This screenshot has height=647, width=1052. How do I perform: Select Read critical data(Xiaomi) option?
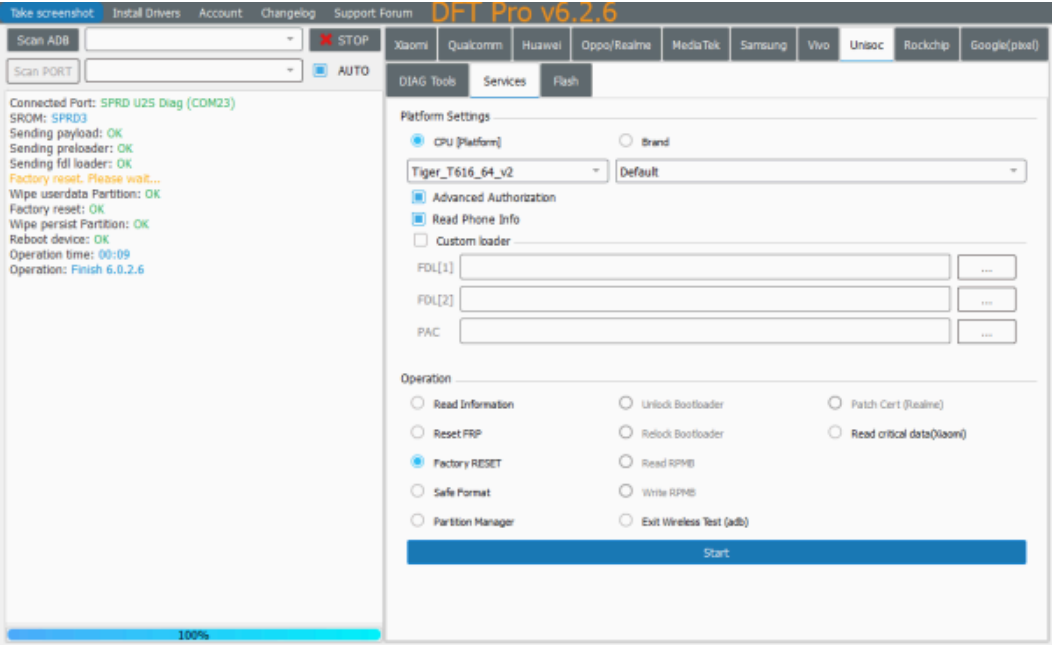pos(835,433)
